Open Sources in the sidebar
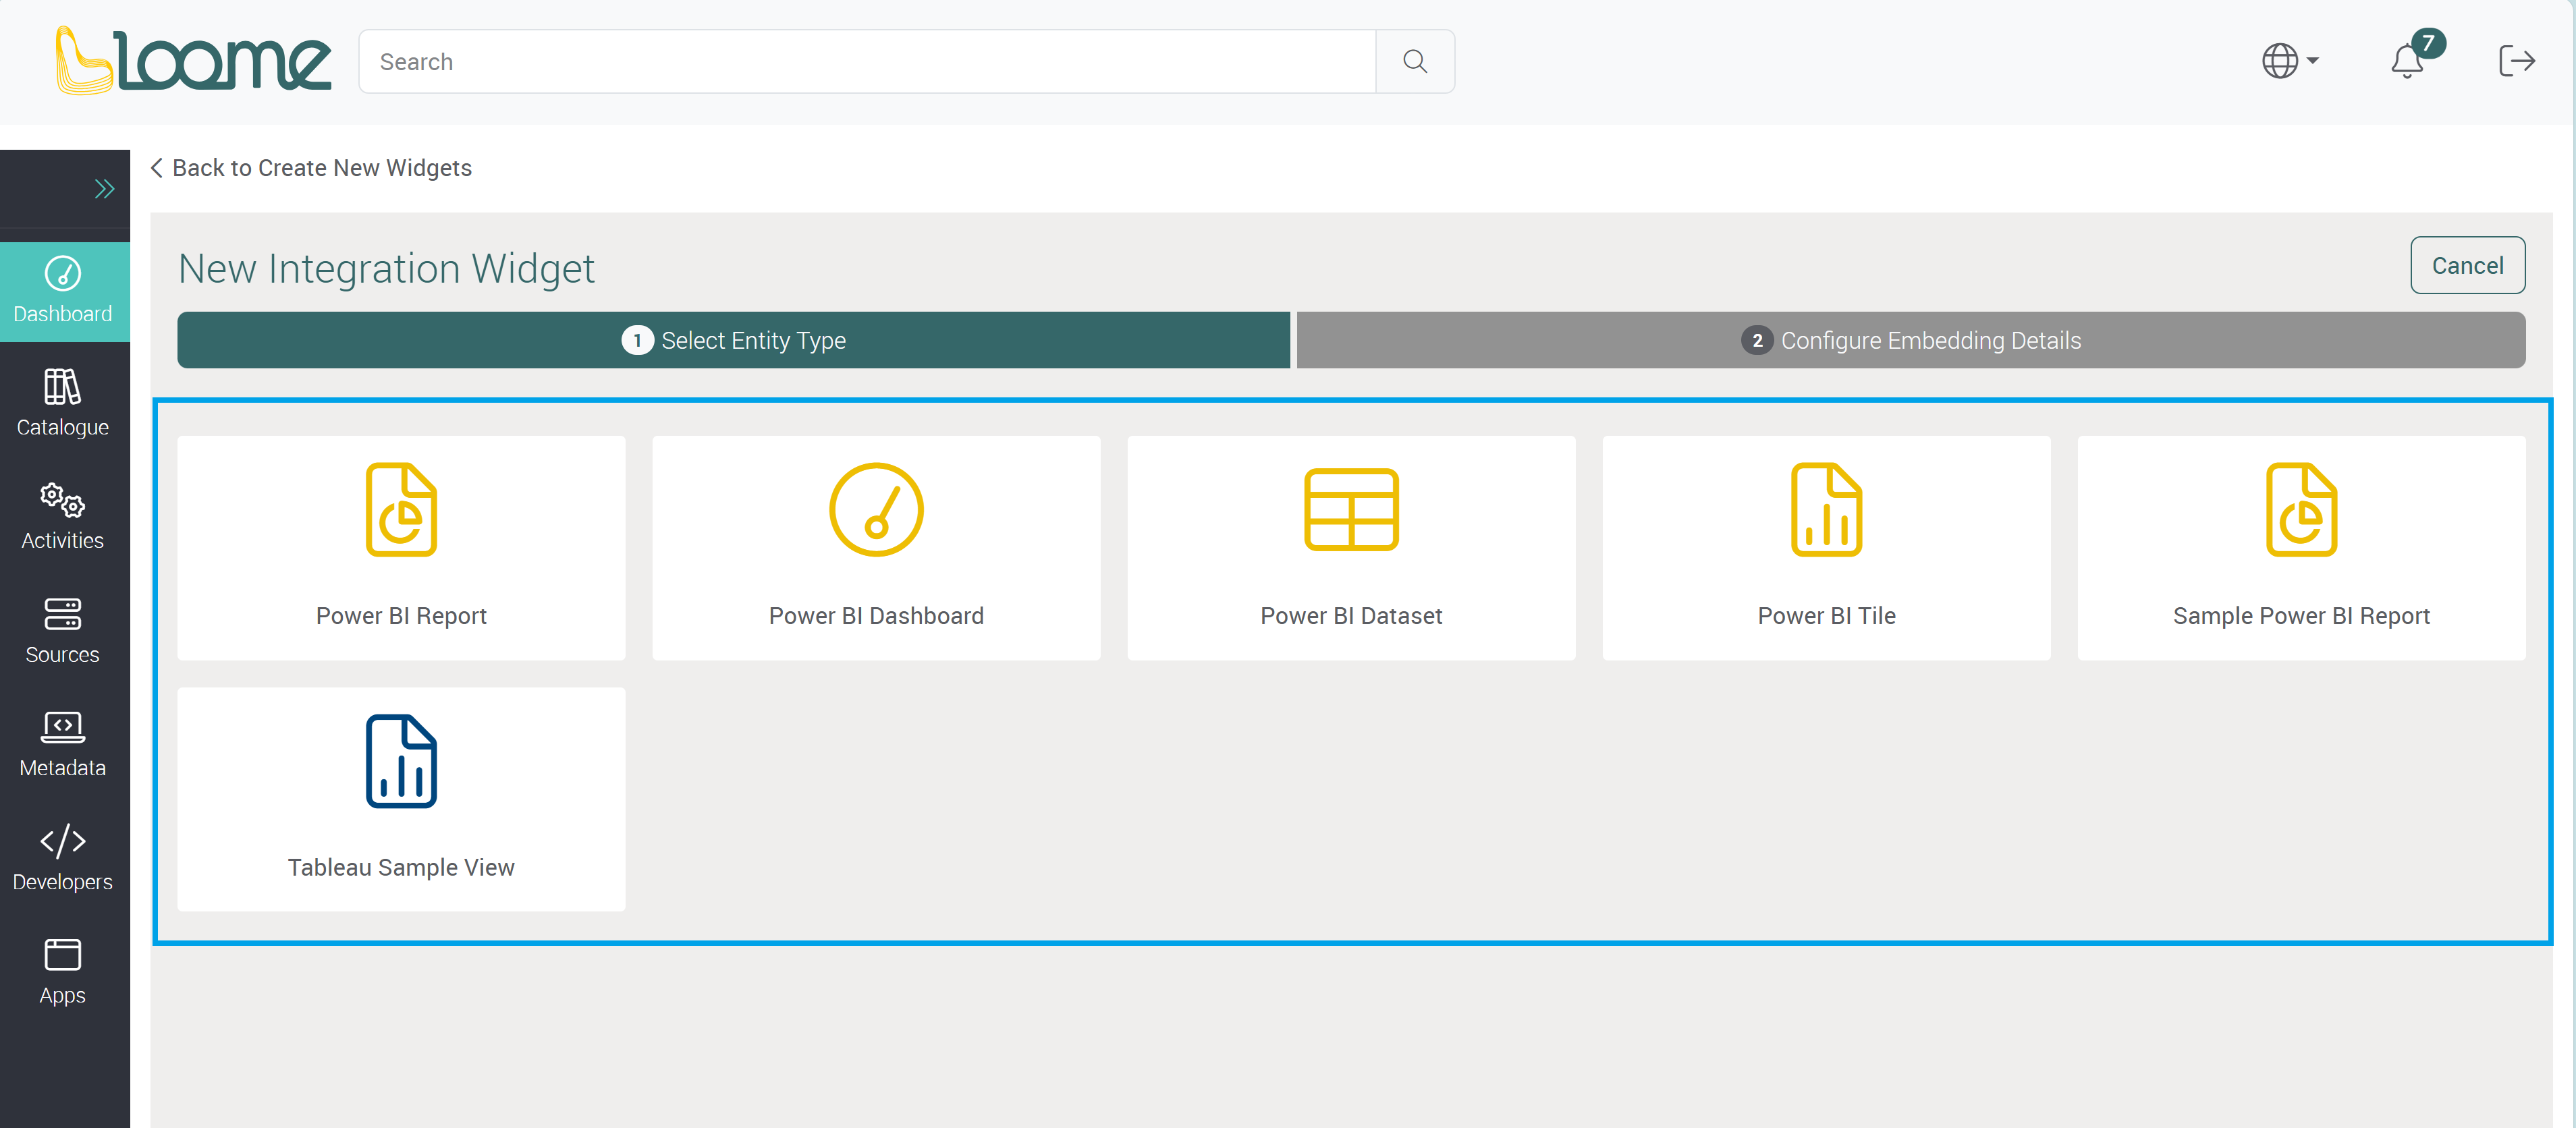This screenshot has width=2576, height=1128. [x=64, y=630]
